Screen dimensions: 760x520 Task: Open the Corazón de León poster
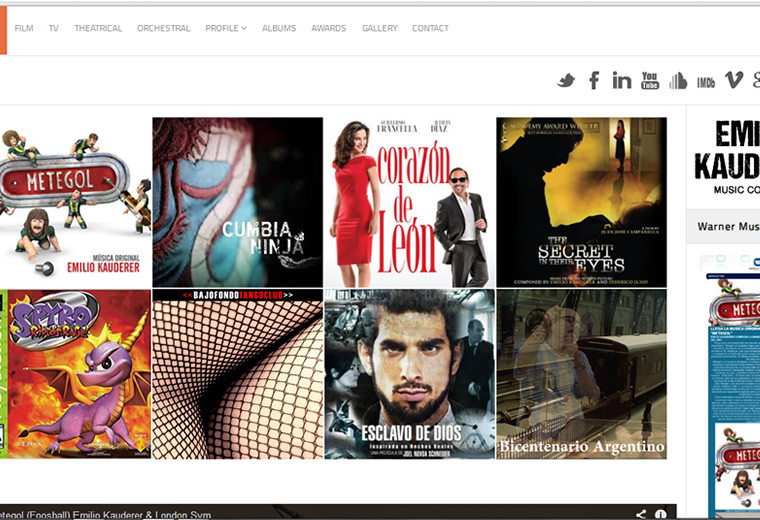click(410, 202)
